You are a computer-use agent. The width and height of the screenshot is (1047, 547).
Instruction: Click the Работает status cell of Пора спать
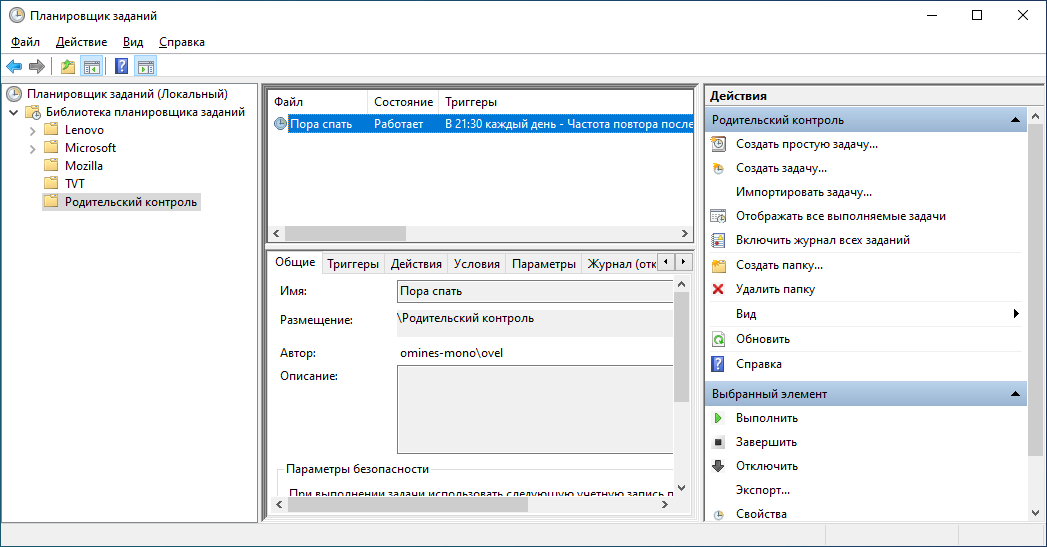(399, 124)
